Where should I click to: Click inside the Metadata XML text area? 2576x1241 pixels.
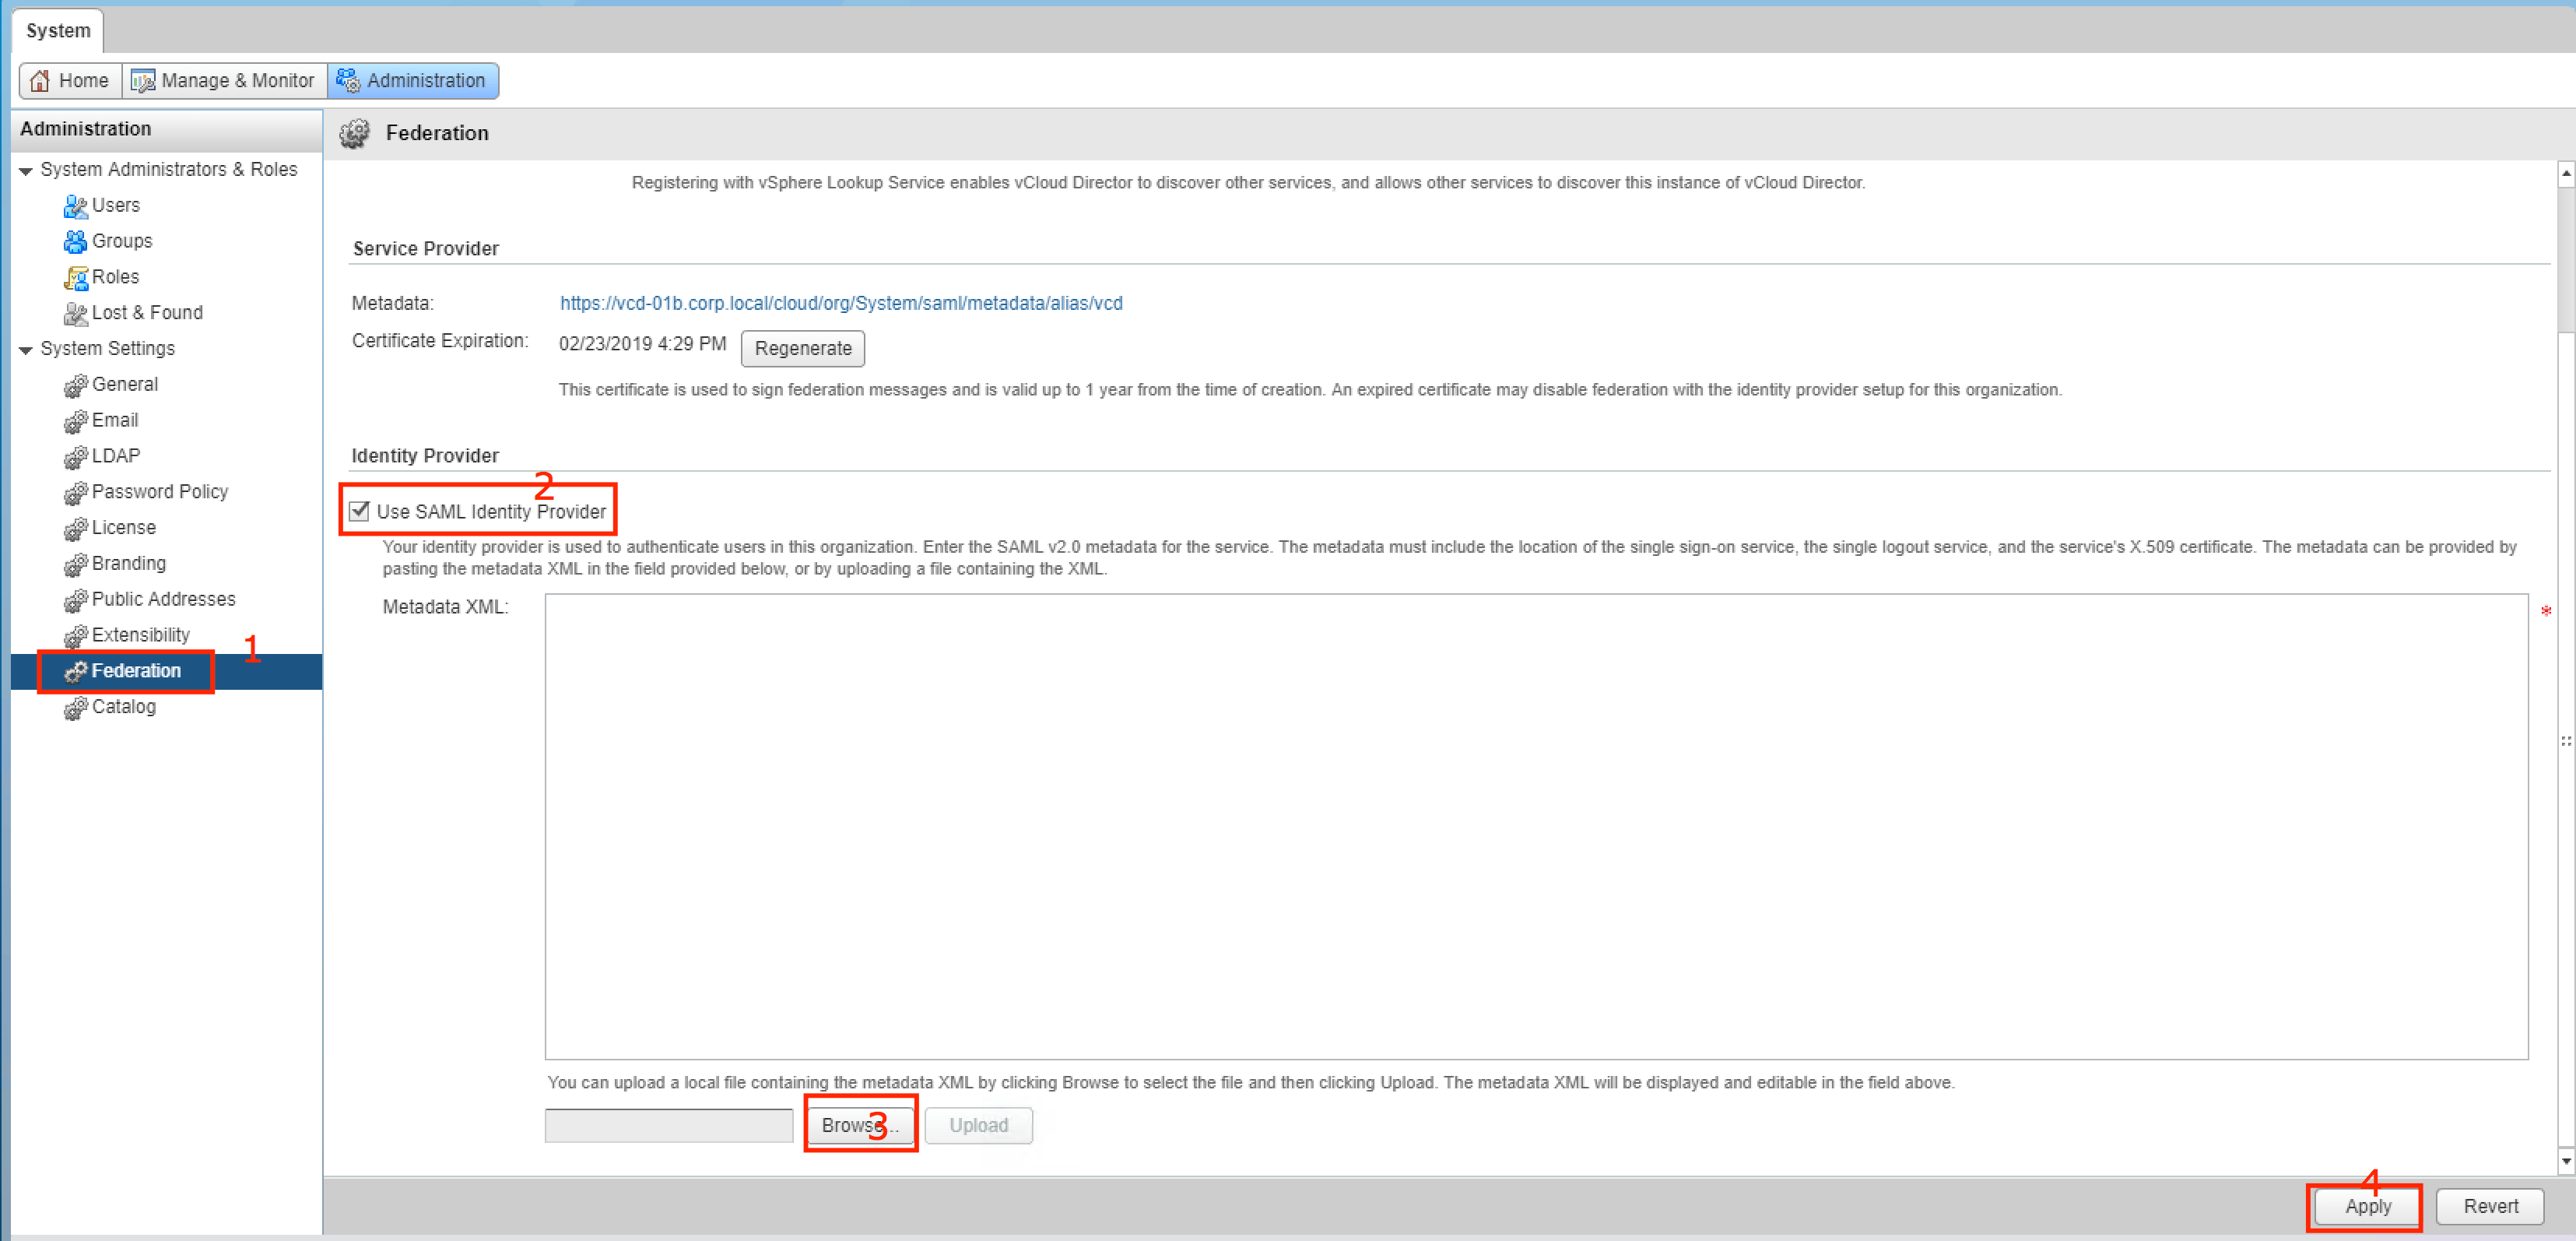point(1535,826)
